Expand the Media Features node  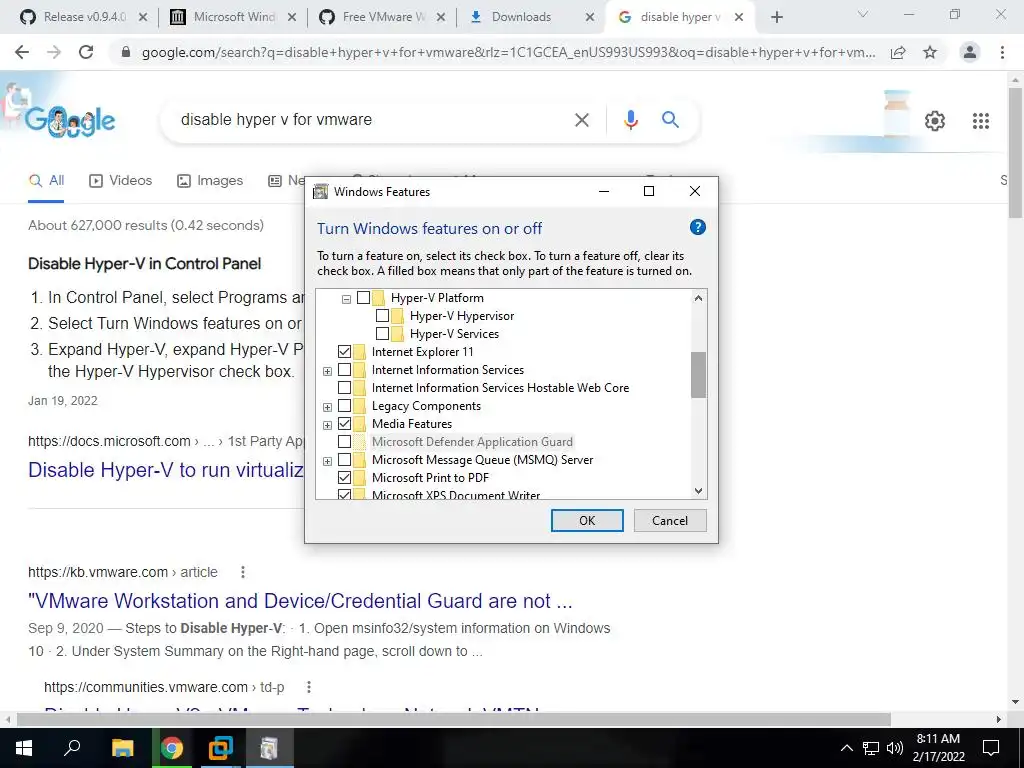click(327, 425)
